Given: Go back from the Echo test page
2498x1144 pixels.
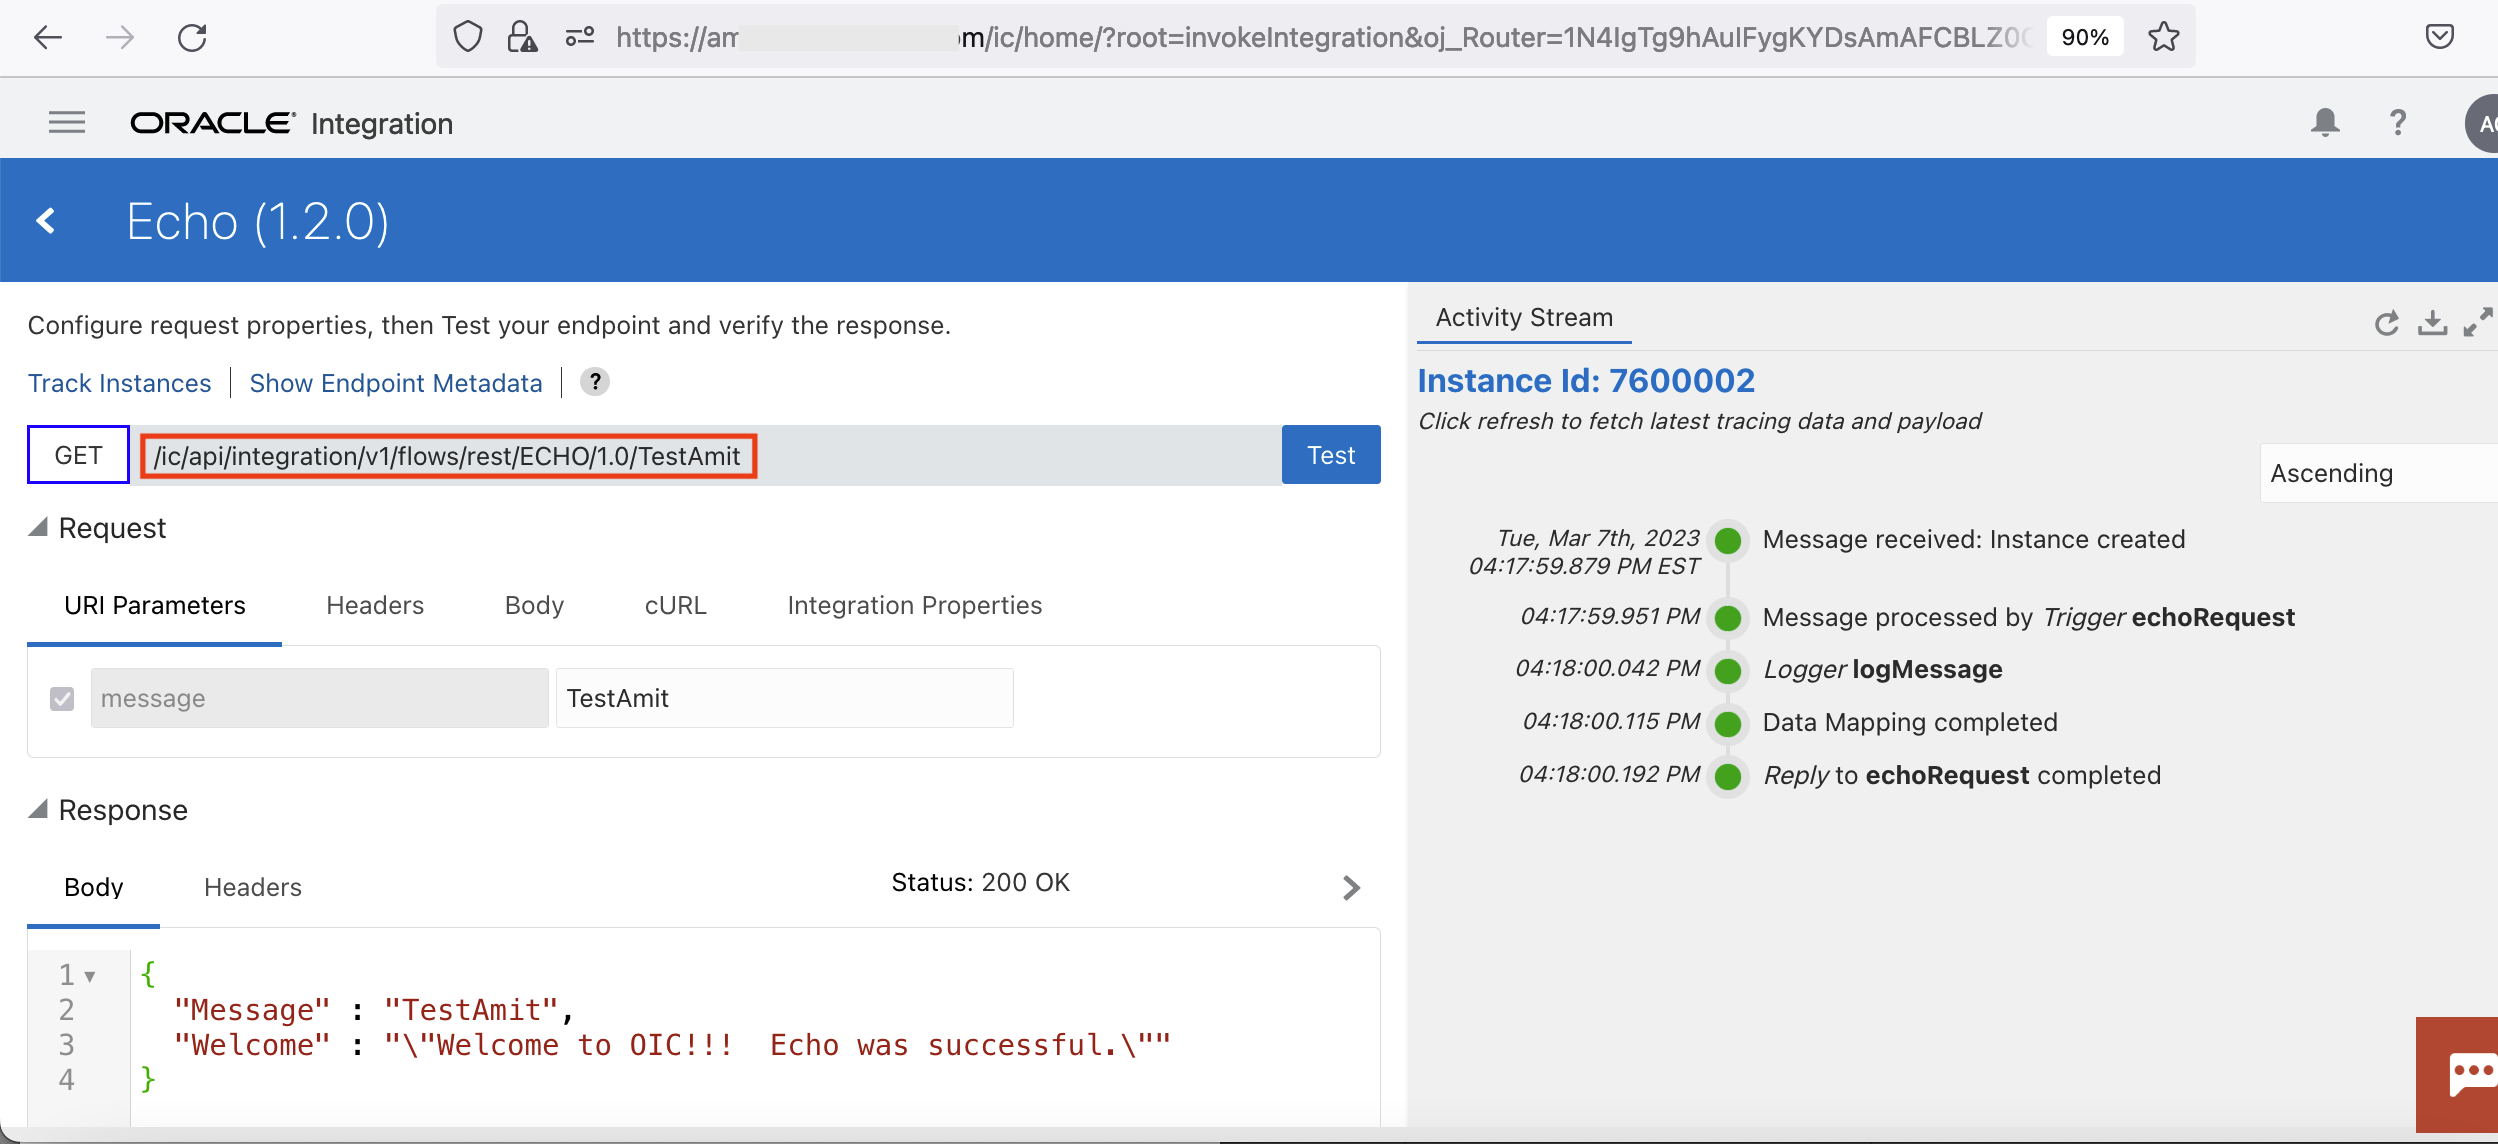Looking at the screenshot, I should tap(45, 219).
